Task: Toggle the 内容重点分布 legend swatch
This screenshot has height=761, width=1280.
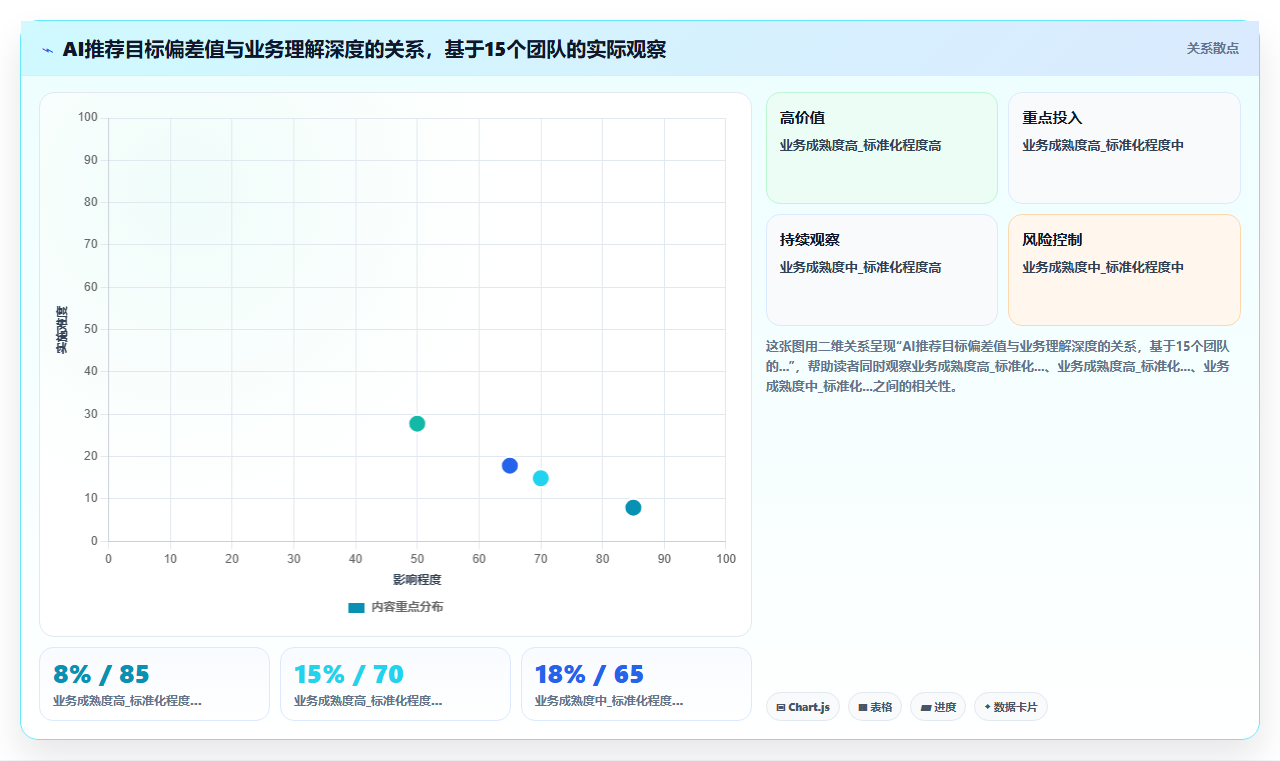Action: 356,607
